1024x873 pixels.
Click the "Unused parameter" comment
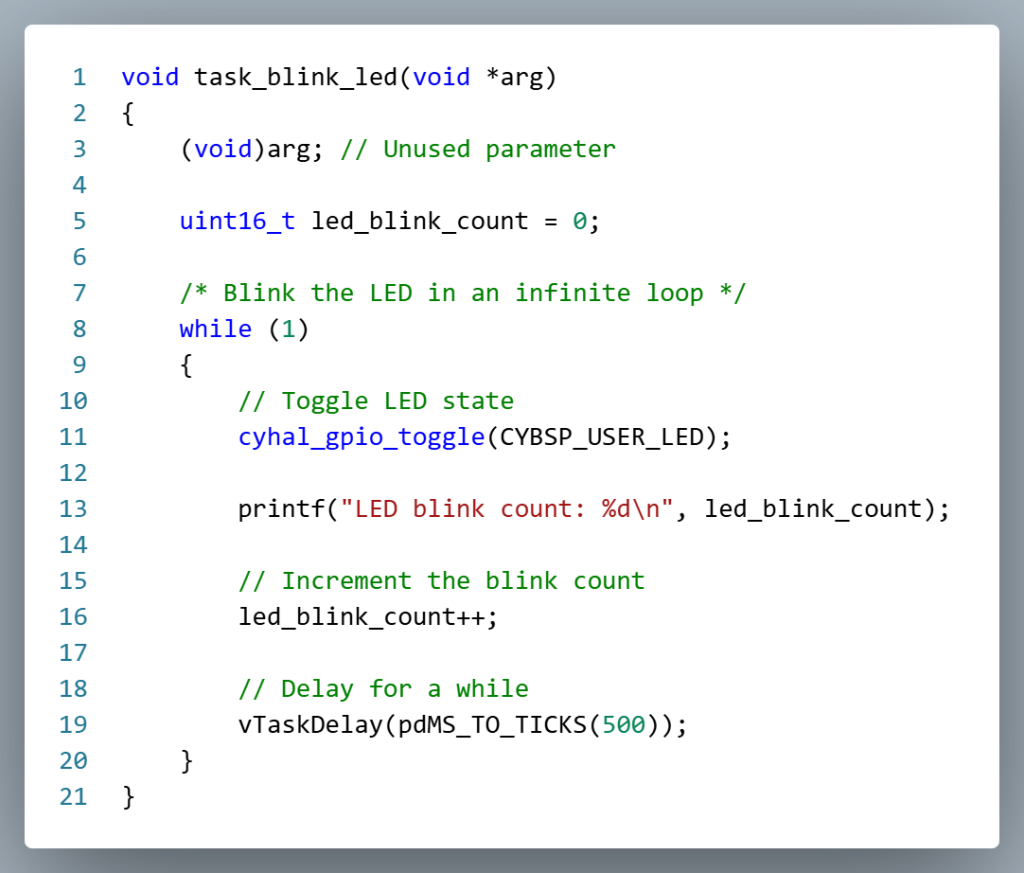[478, 149]
